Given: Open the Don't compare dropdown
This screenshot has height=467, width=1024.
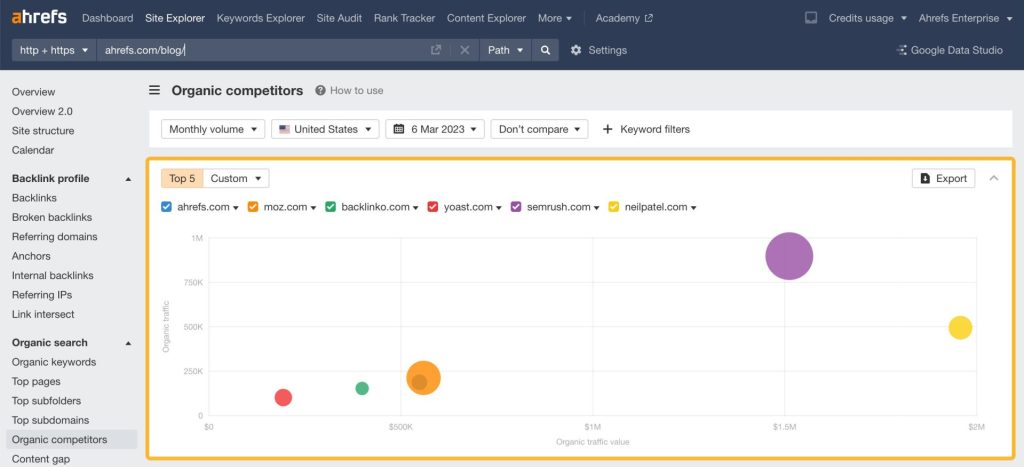Looking at the screenshot, I should [539, 129].
